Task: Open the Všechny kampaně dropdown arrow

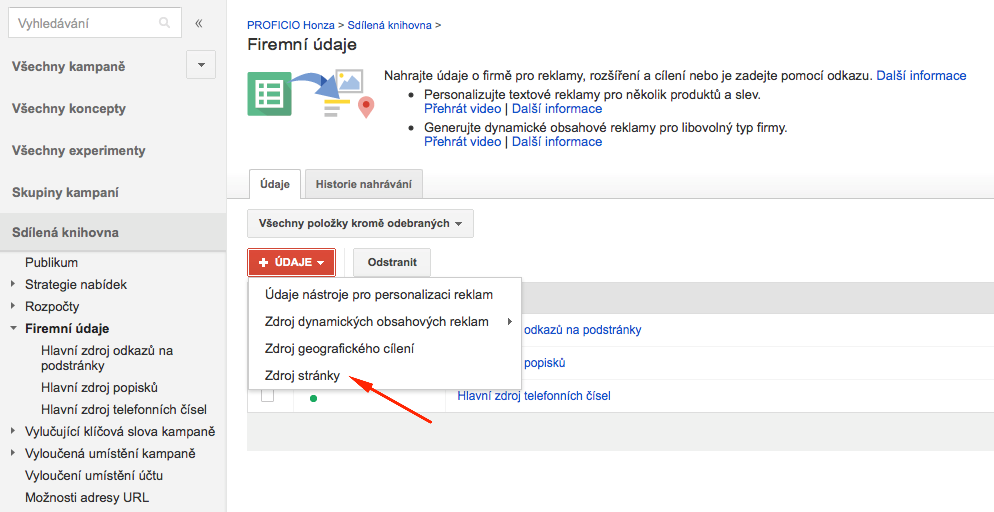Action: [201, 65]
